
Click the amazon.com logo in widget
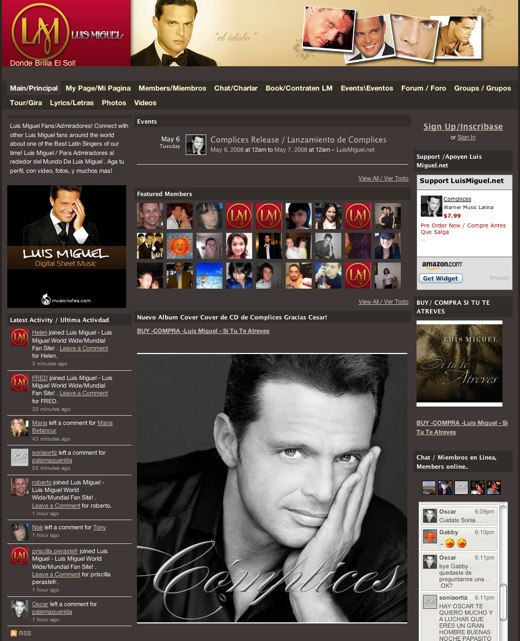[x=442, y=265]
